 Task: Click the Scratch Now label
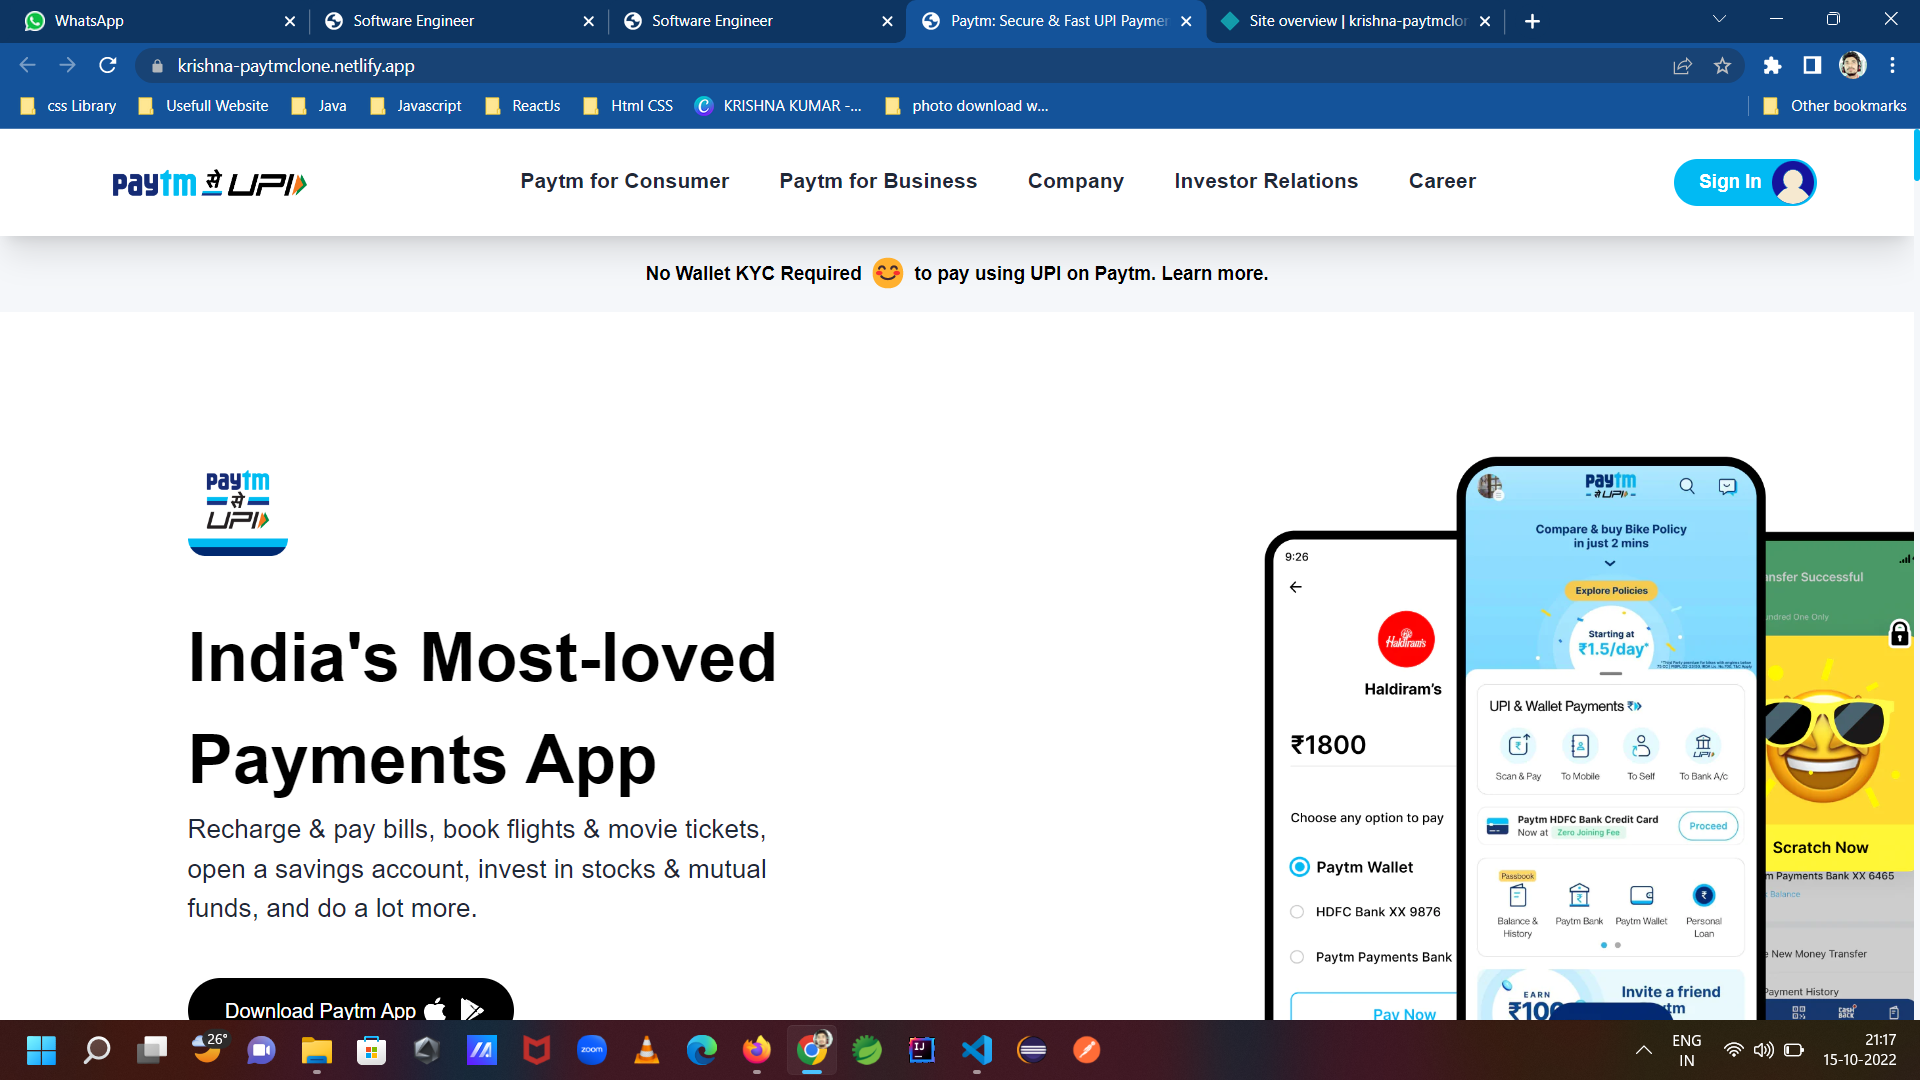[1820, 847]
